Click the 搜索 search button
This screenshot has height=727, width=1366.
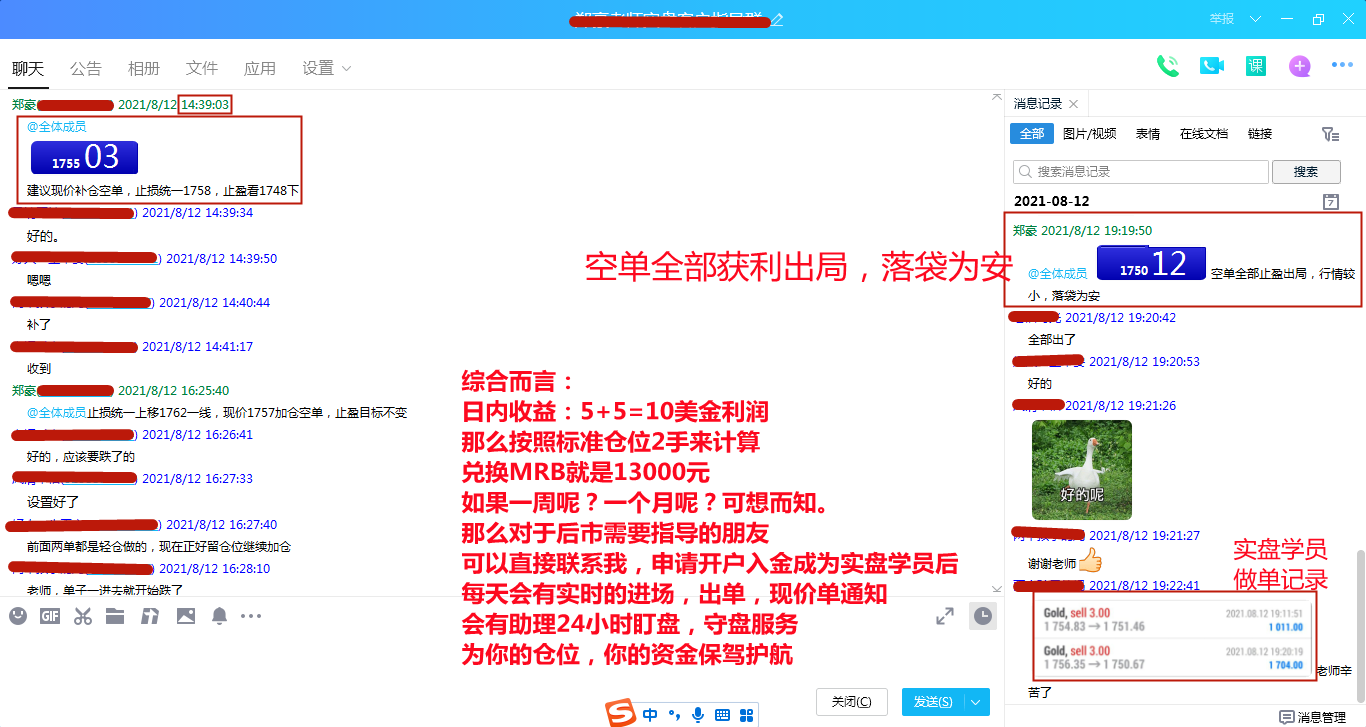(1306, 171)
